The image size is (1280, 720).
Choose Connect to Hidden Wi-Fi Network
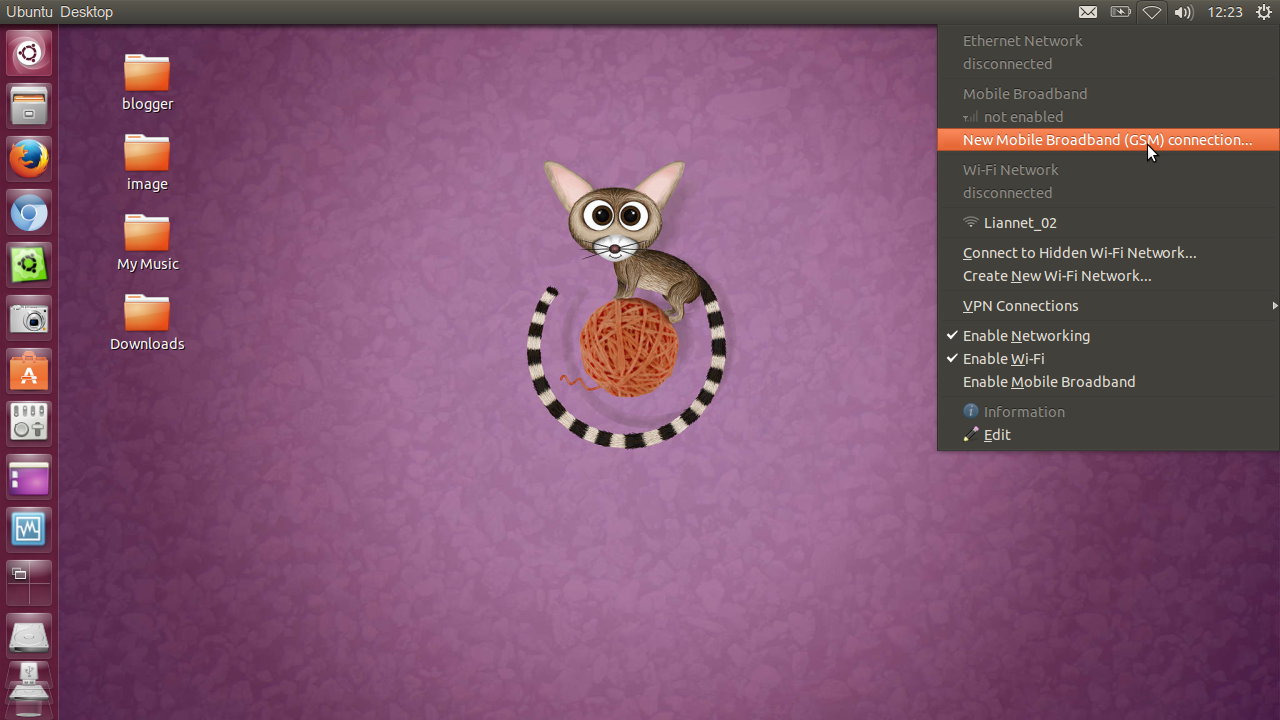[x=1079, y=253]
